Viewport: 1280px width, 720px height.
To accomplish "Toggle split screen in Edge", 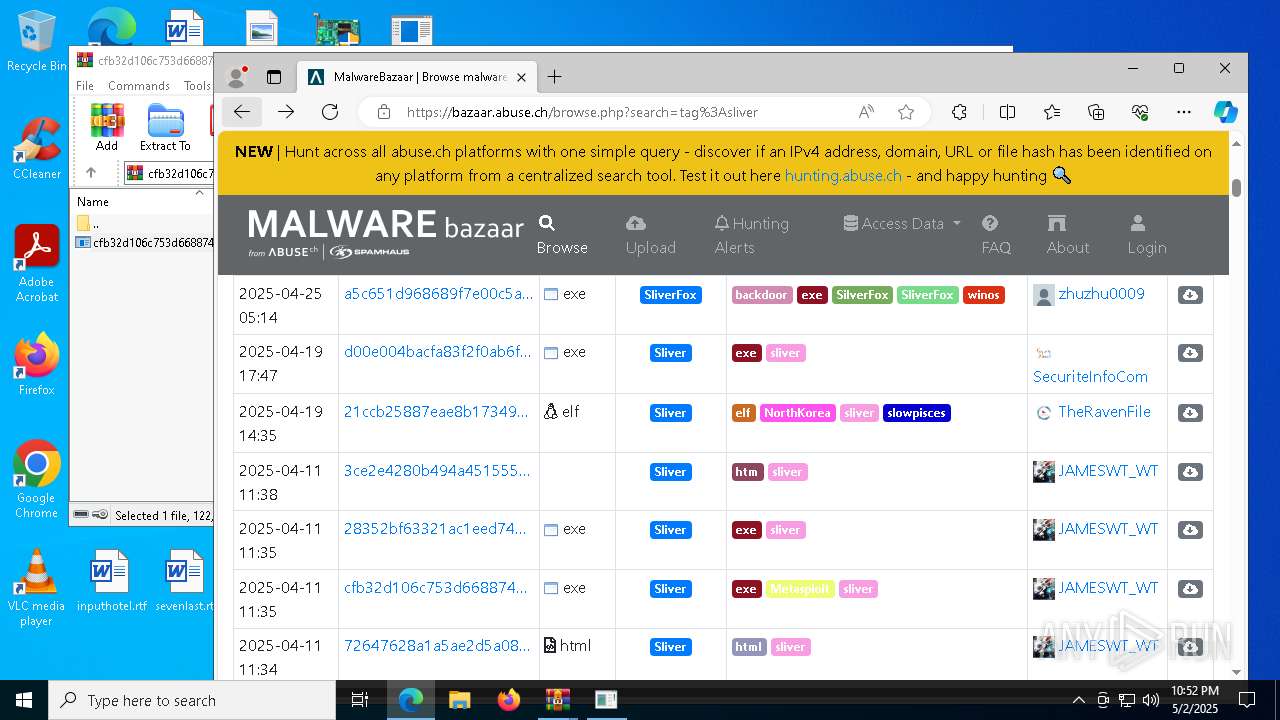I will tap(1007, 112).
